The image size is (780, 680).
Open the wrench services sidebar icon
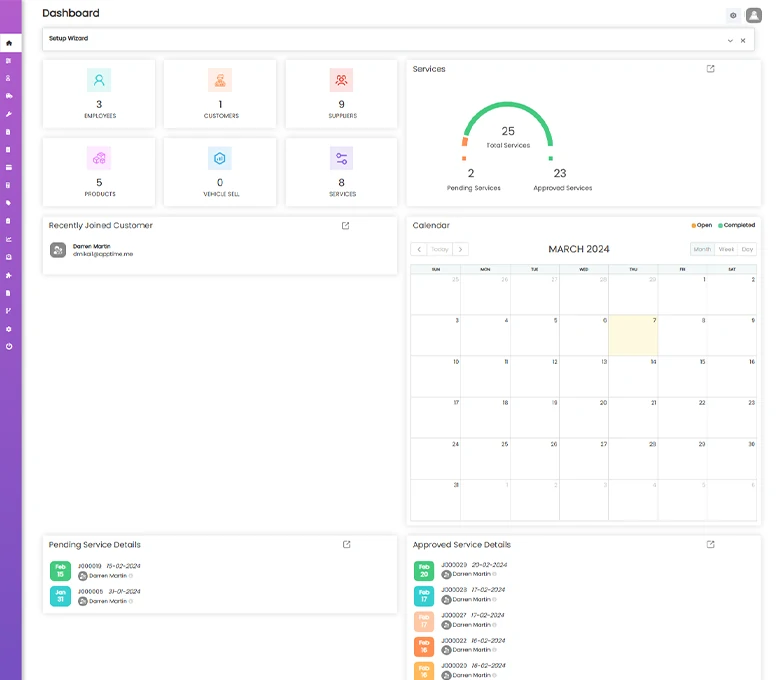pos(8,114)
